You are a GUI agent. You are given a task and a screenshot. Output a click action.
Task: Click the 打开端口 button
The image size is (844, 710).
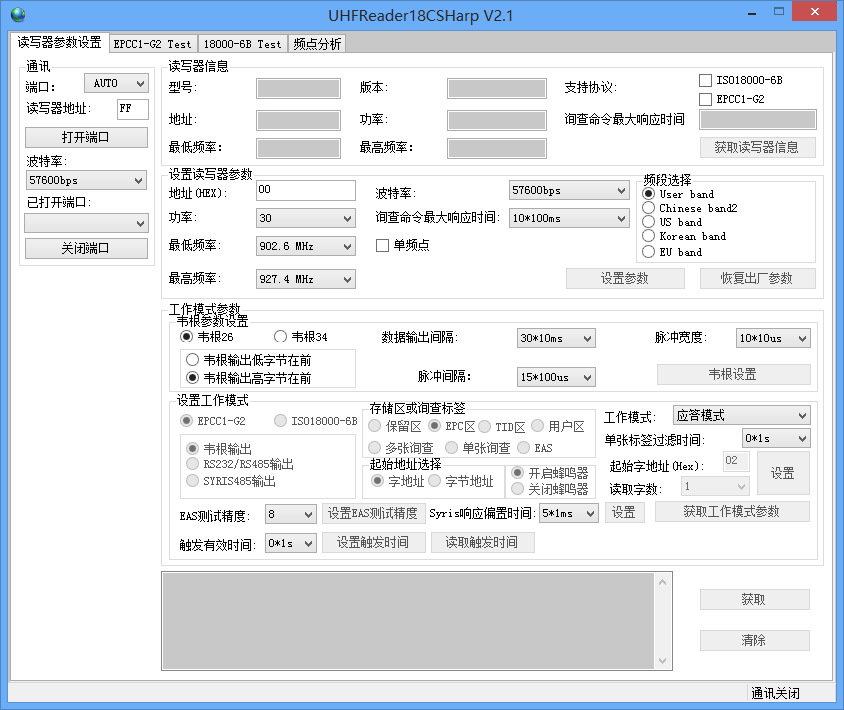tap(86, 137)
